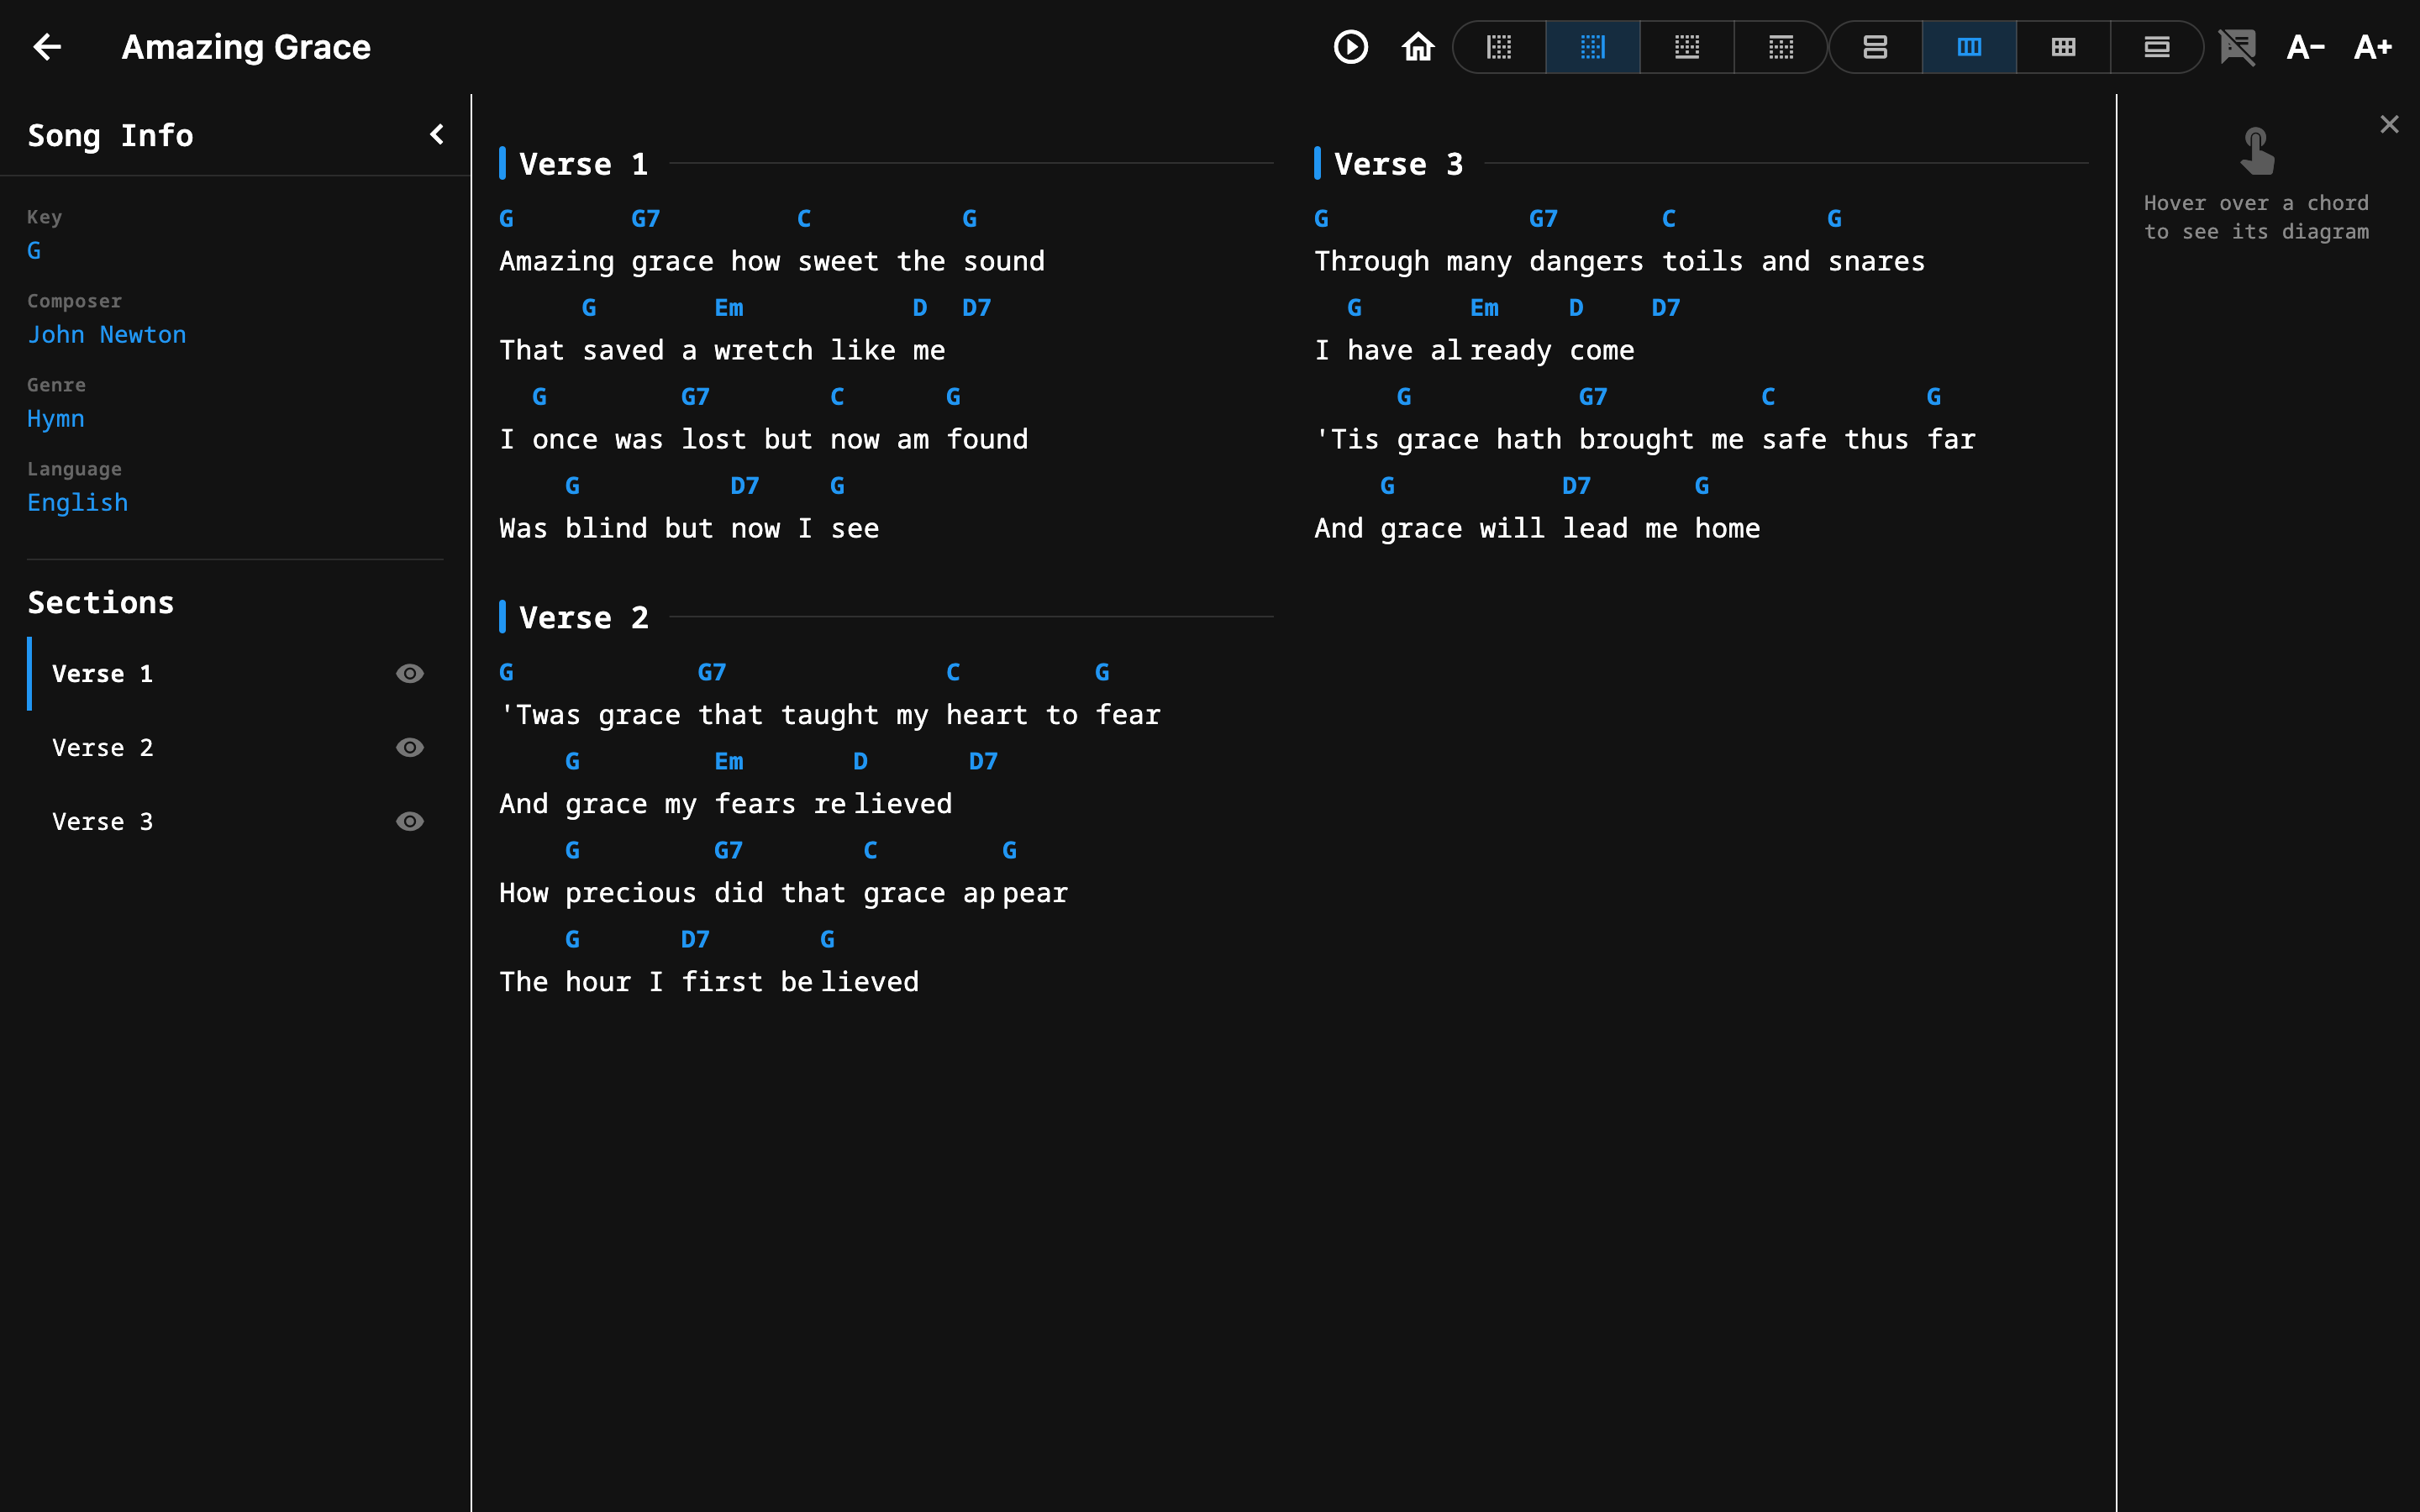Screen dimensions: 2420x1512
Task: Decrease font size with A- control
Action: click(2306, 46)
